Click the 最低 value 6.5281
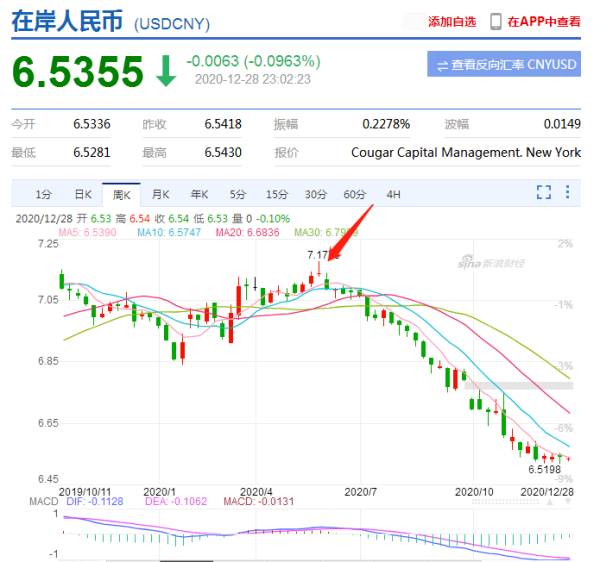The image size is (600, 562). click(x=92, y=152)
